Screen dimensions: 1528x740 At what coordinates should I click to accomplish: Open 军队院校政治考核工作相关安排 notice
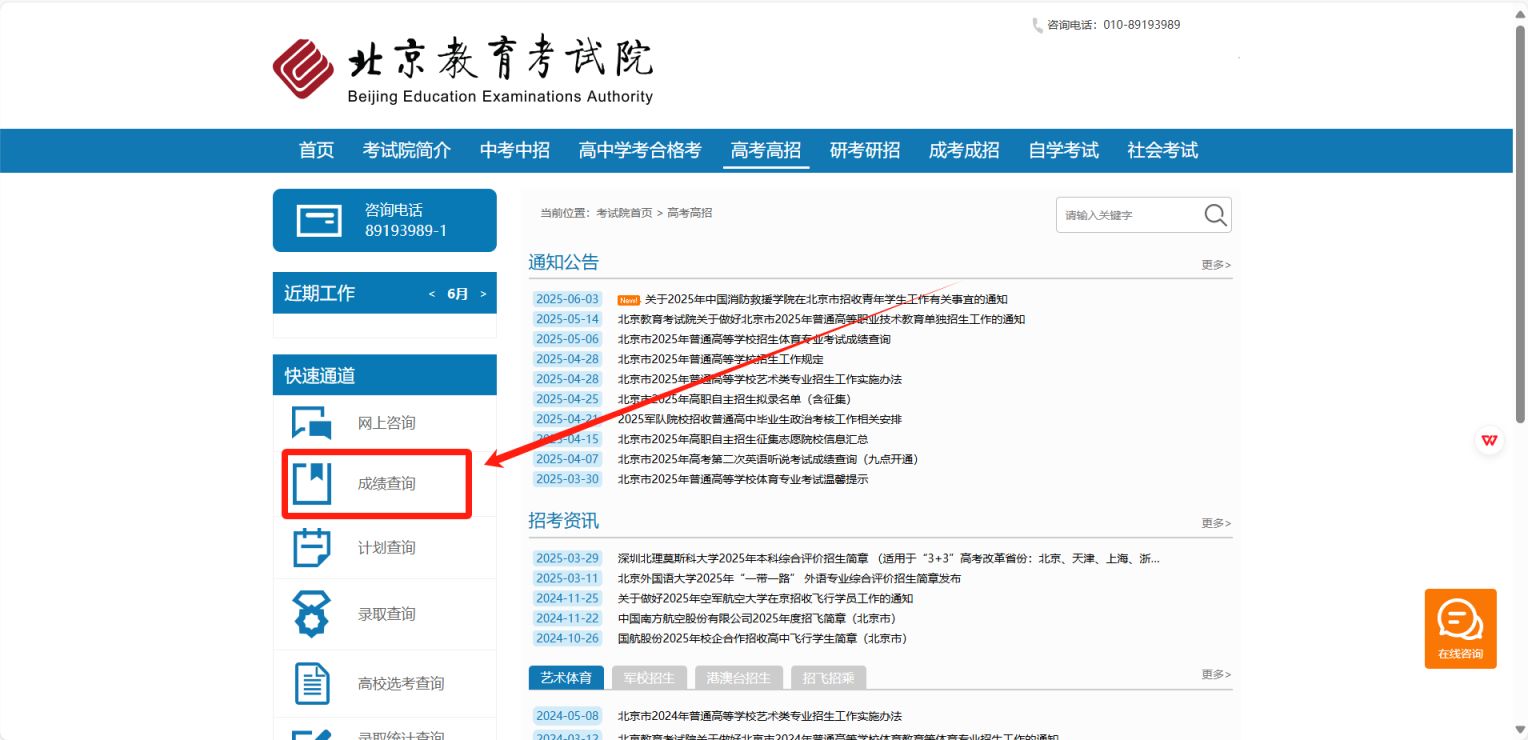pos(760,419)
